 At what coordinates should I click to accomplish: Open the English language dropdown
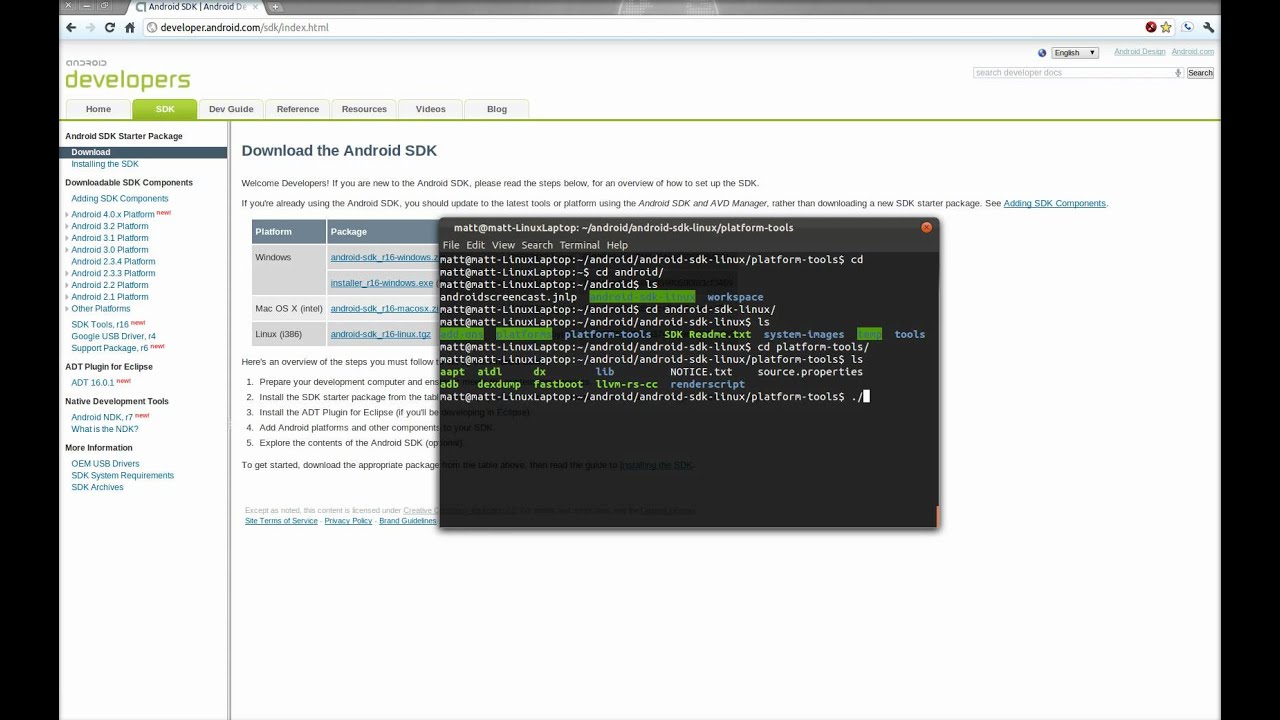[1075, 53]
